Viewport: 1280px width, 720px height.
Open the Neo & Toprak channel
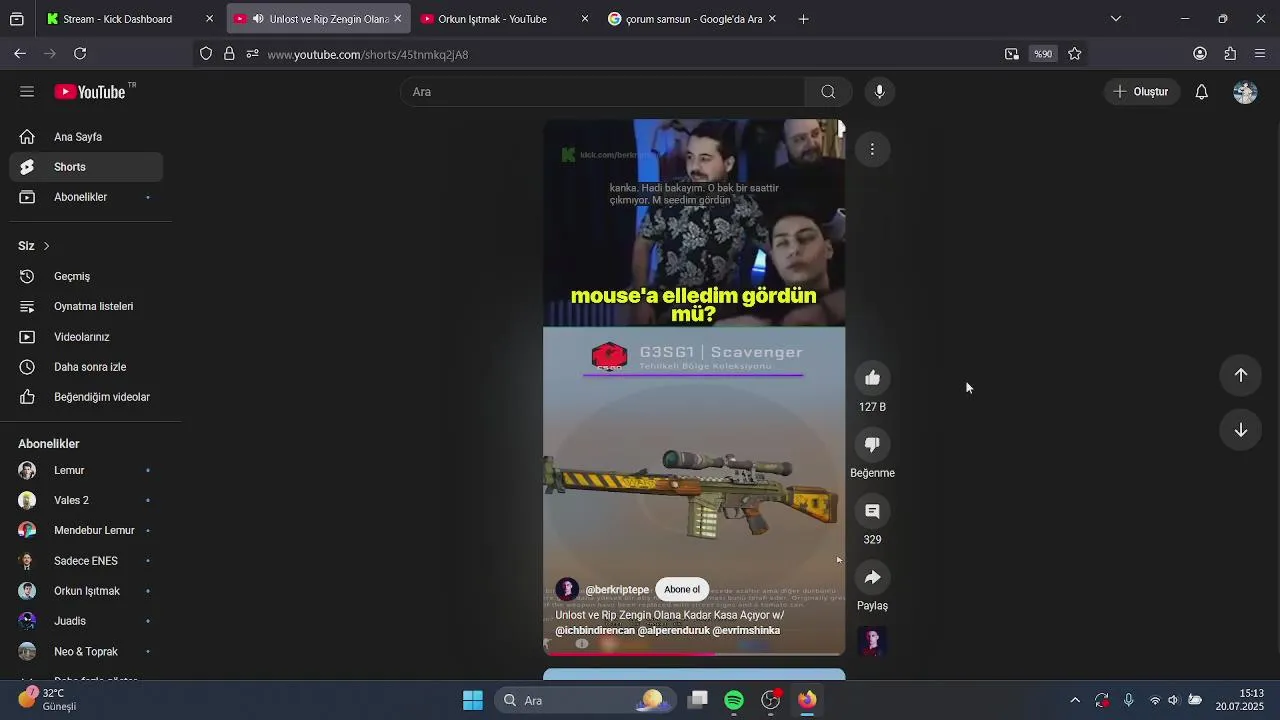click(86, 652)
